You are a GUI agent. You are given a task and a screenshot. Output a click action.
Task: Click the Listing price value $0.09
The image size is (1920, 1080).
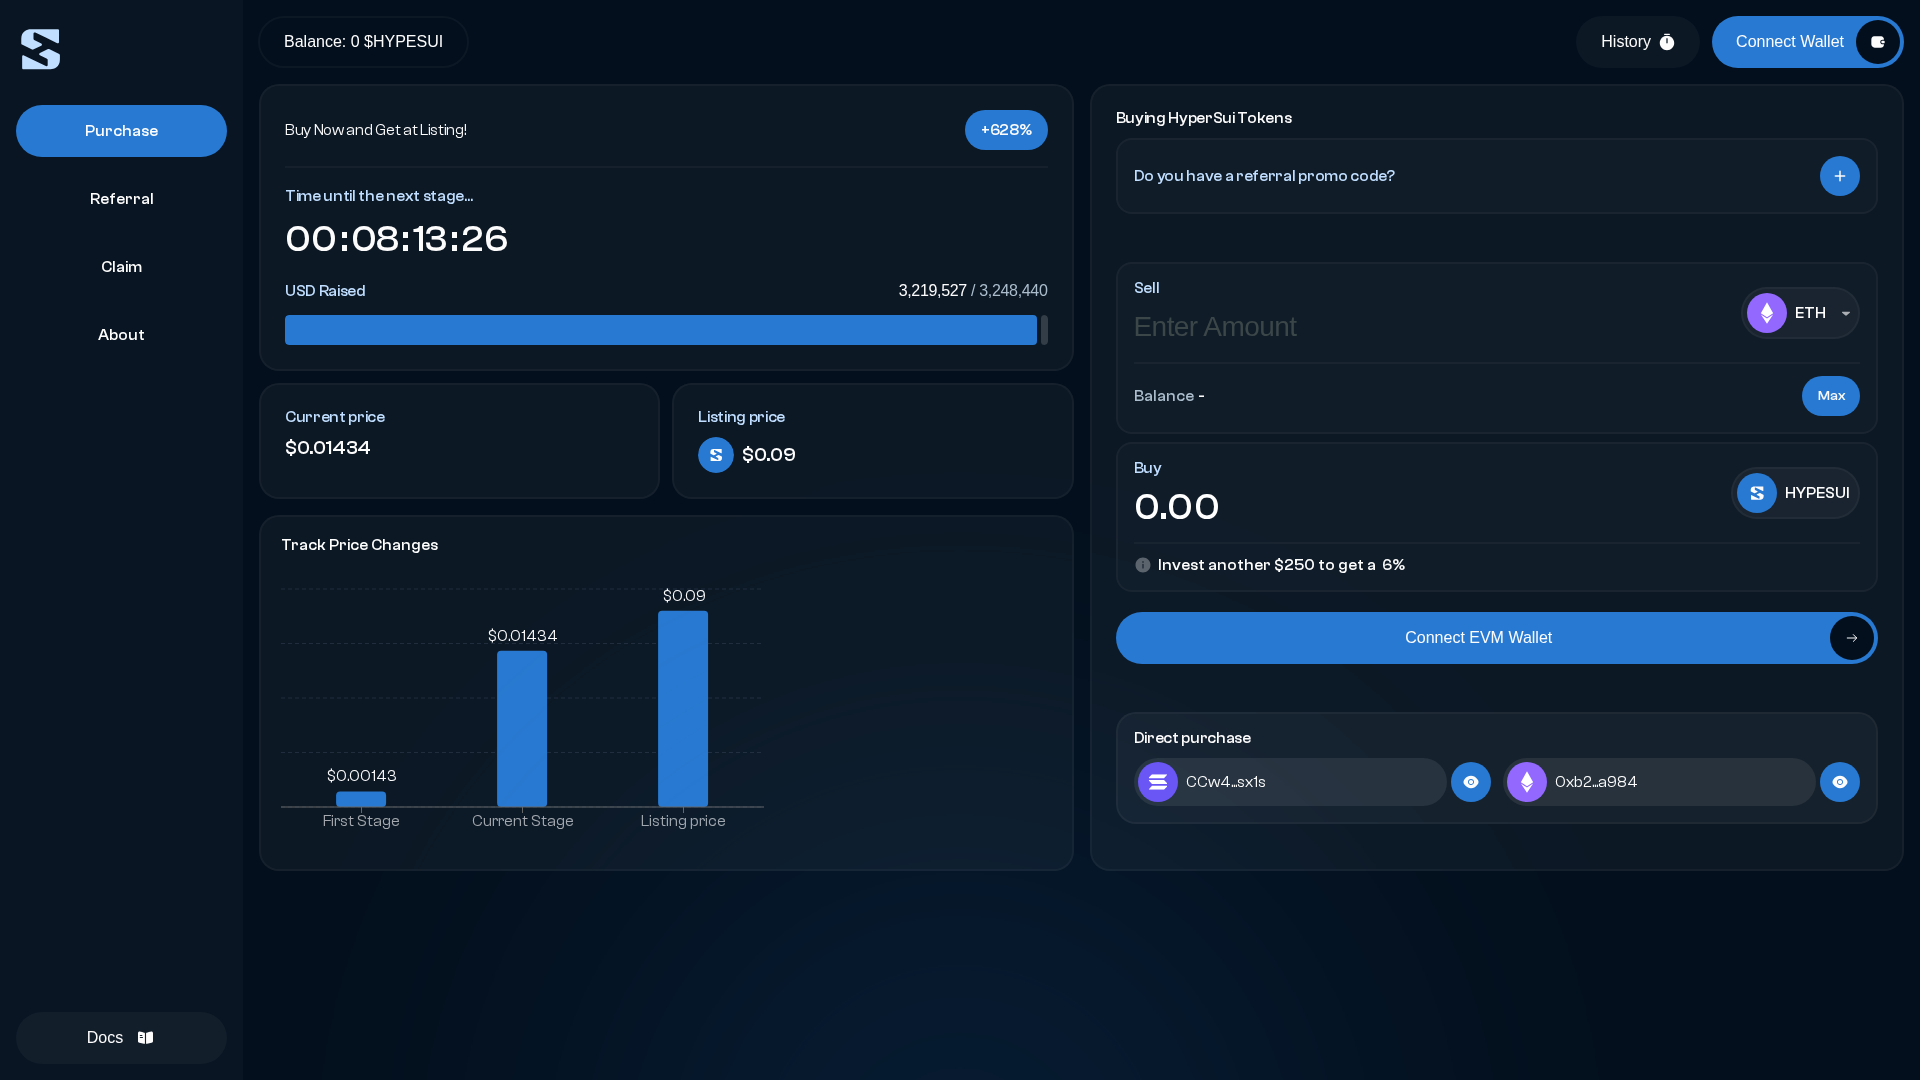point(769,455)
